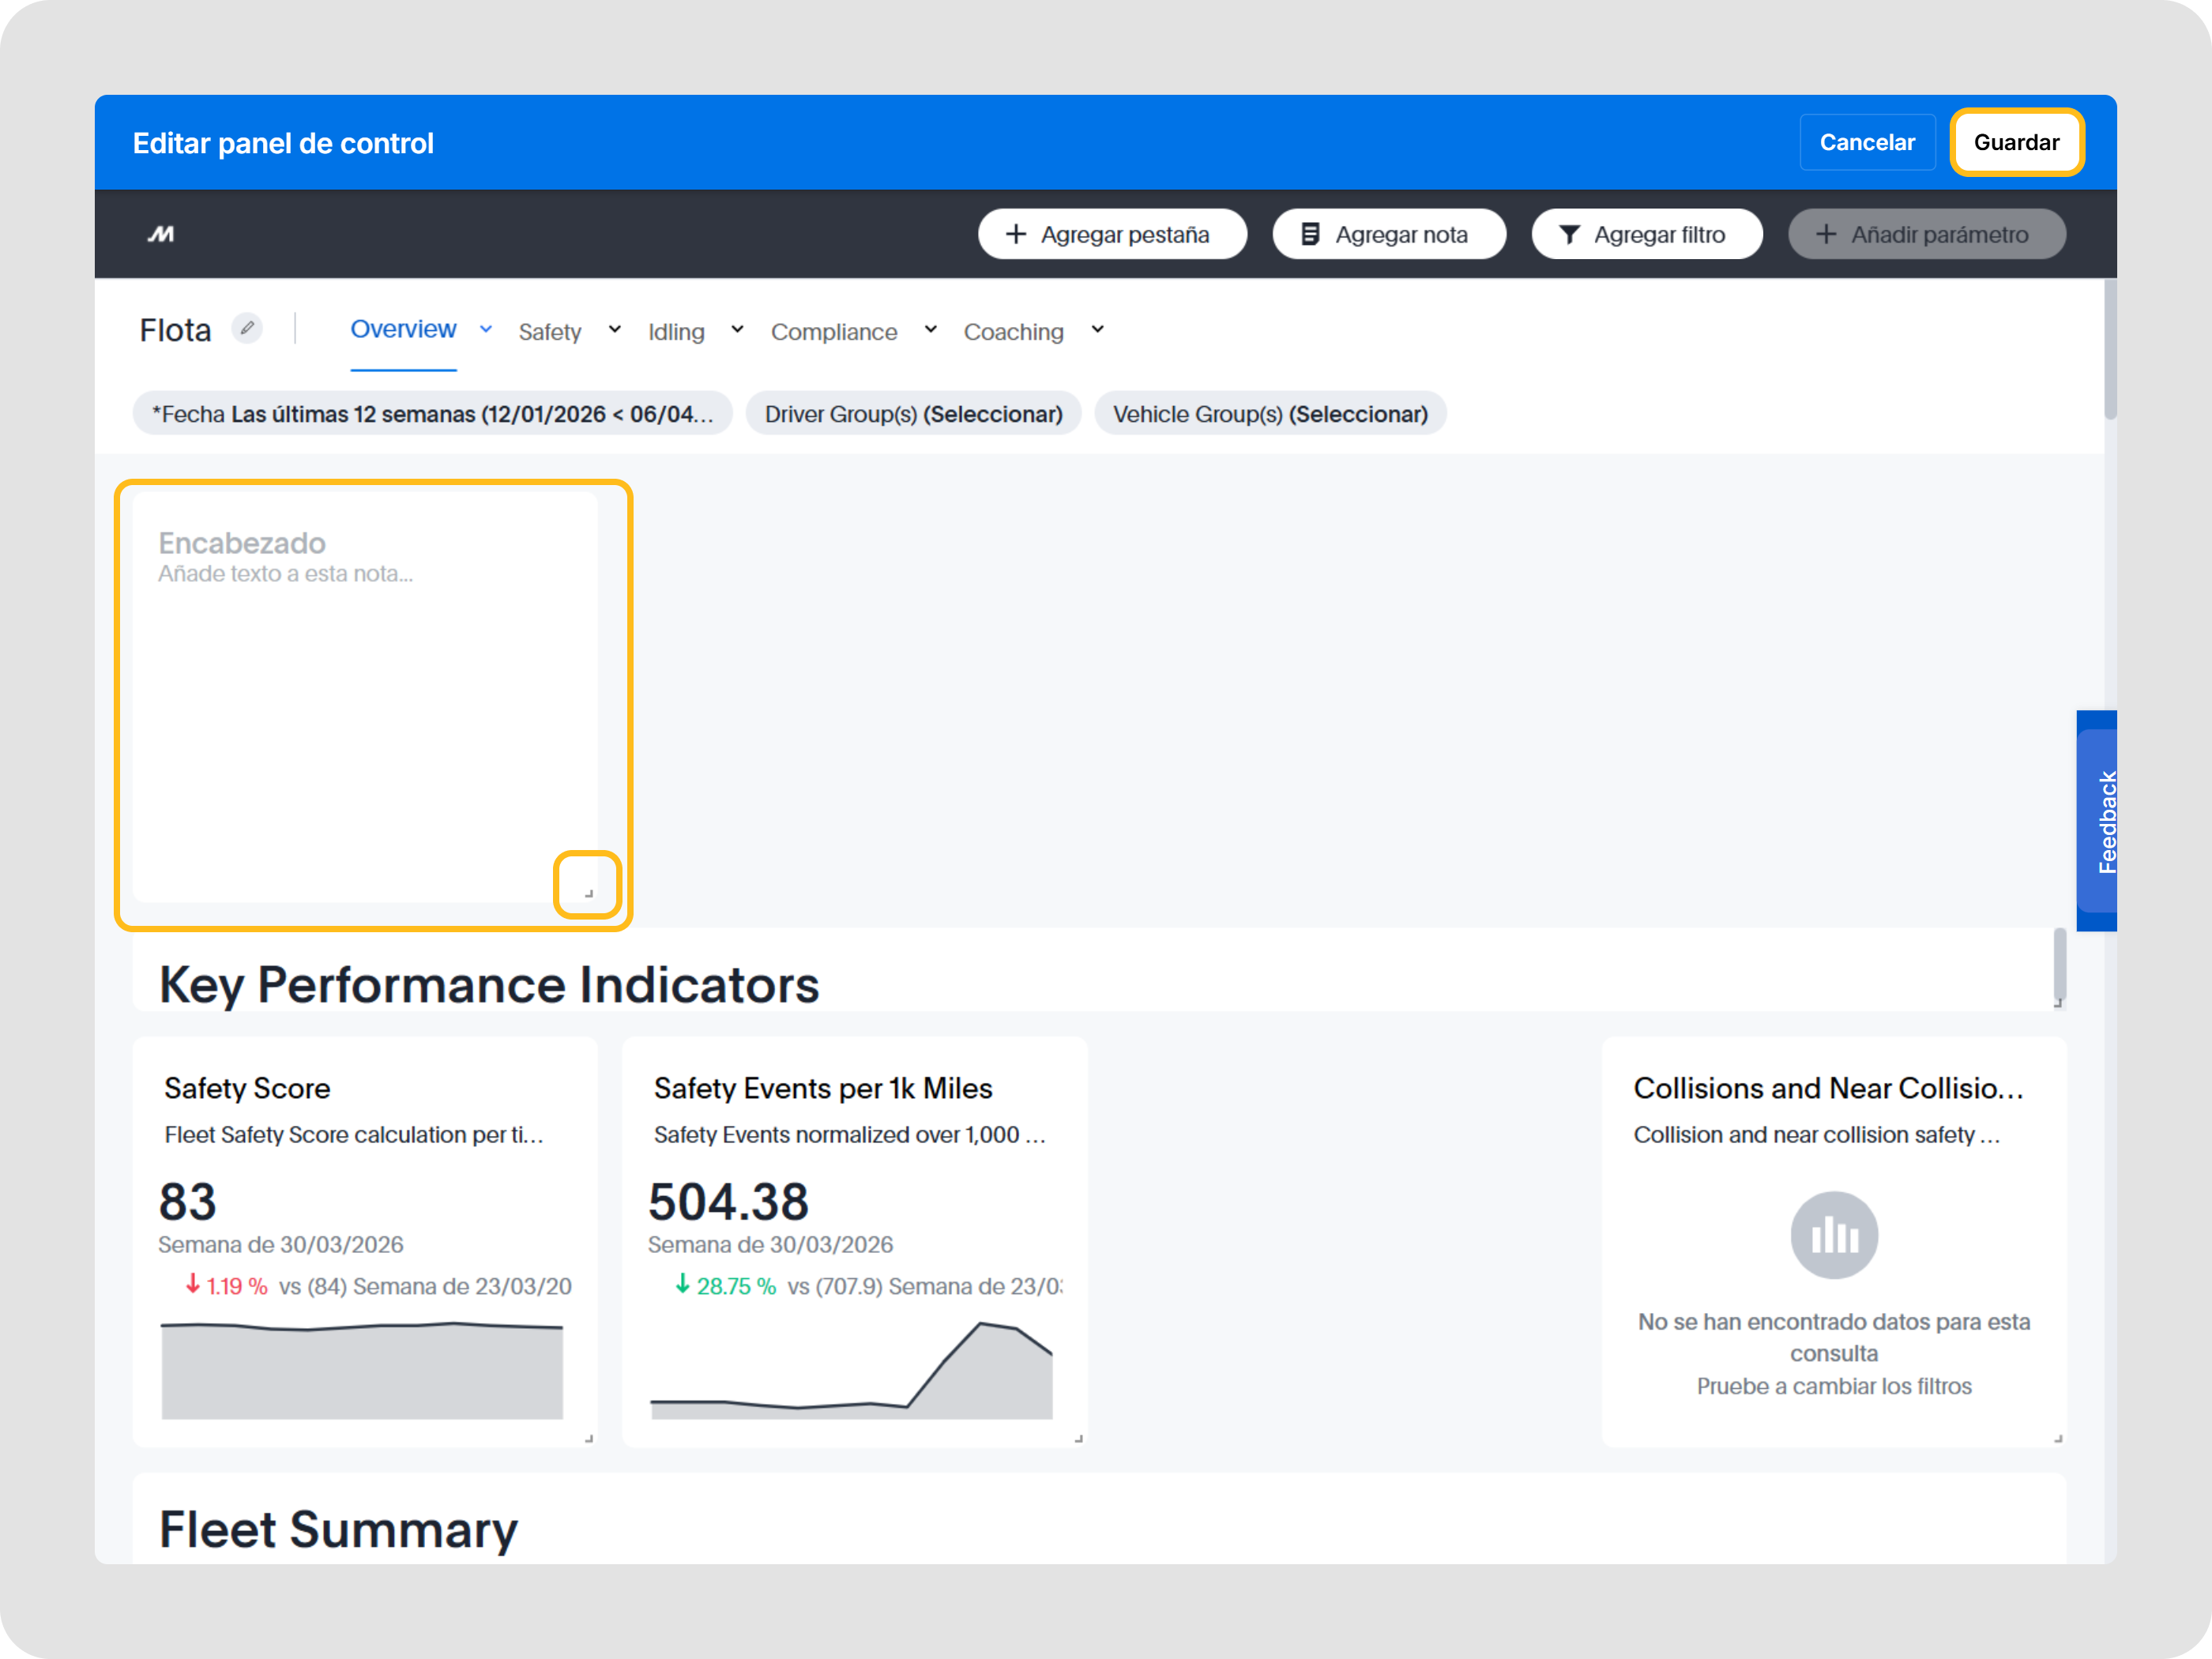Click resize handle on Collisions card
Viewport: 2212px width, 1659px height.
coord(2058,1439)
